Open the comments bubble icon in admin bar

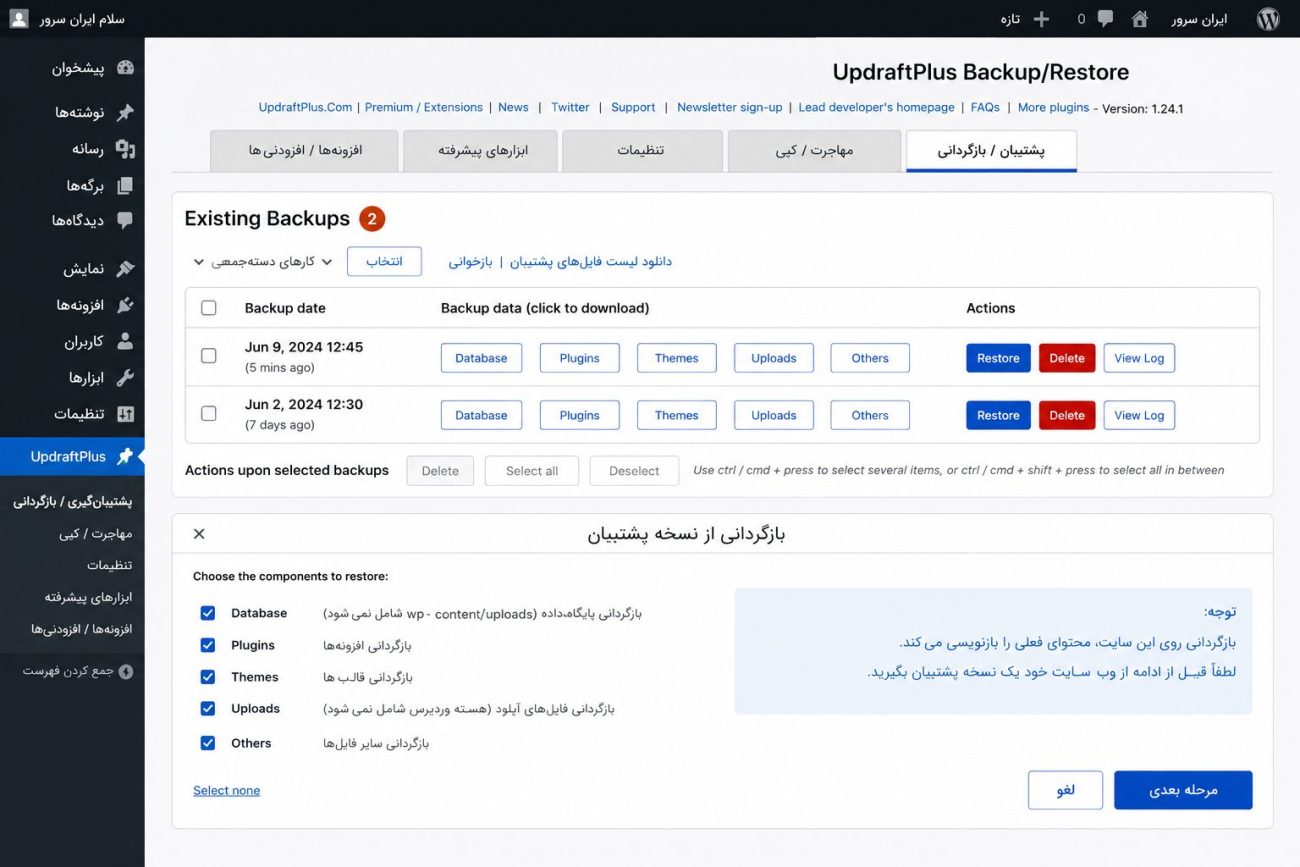pos(1105,19)
